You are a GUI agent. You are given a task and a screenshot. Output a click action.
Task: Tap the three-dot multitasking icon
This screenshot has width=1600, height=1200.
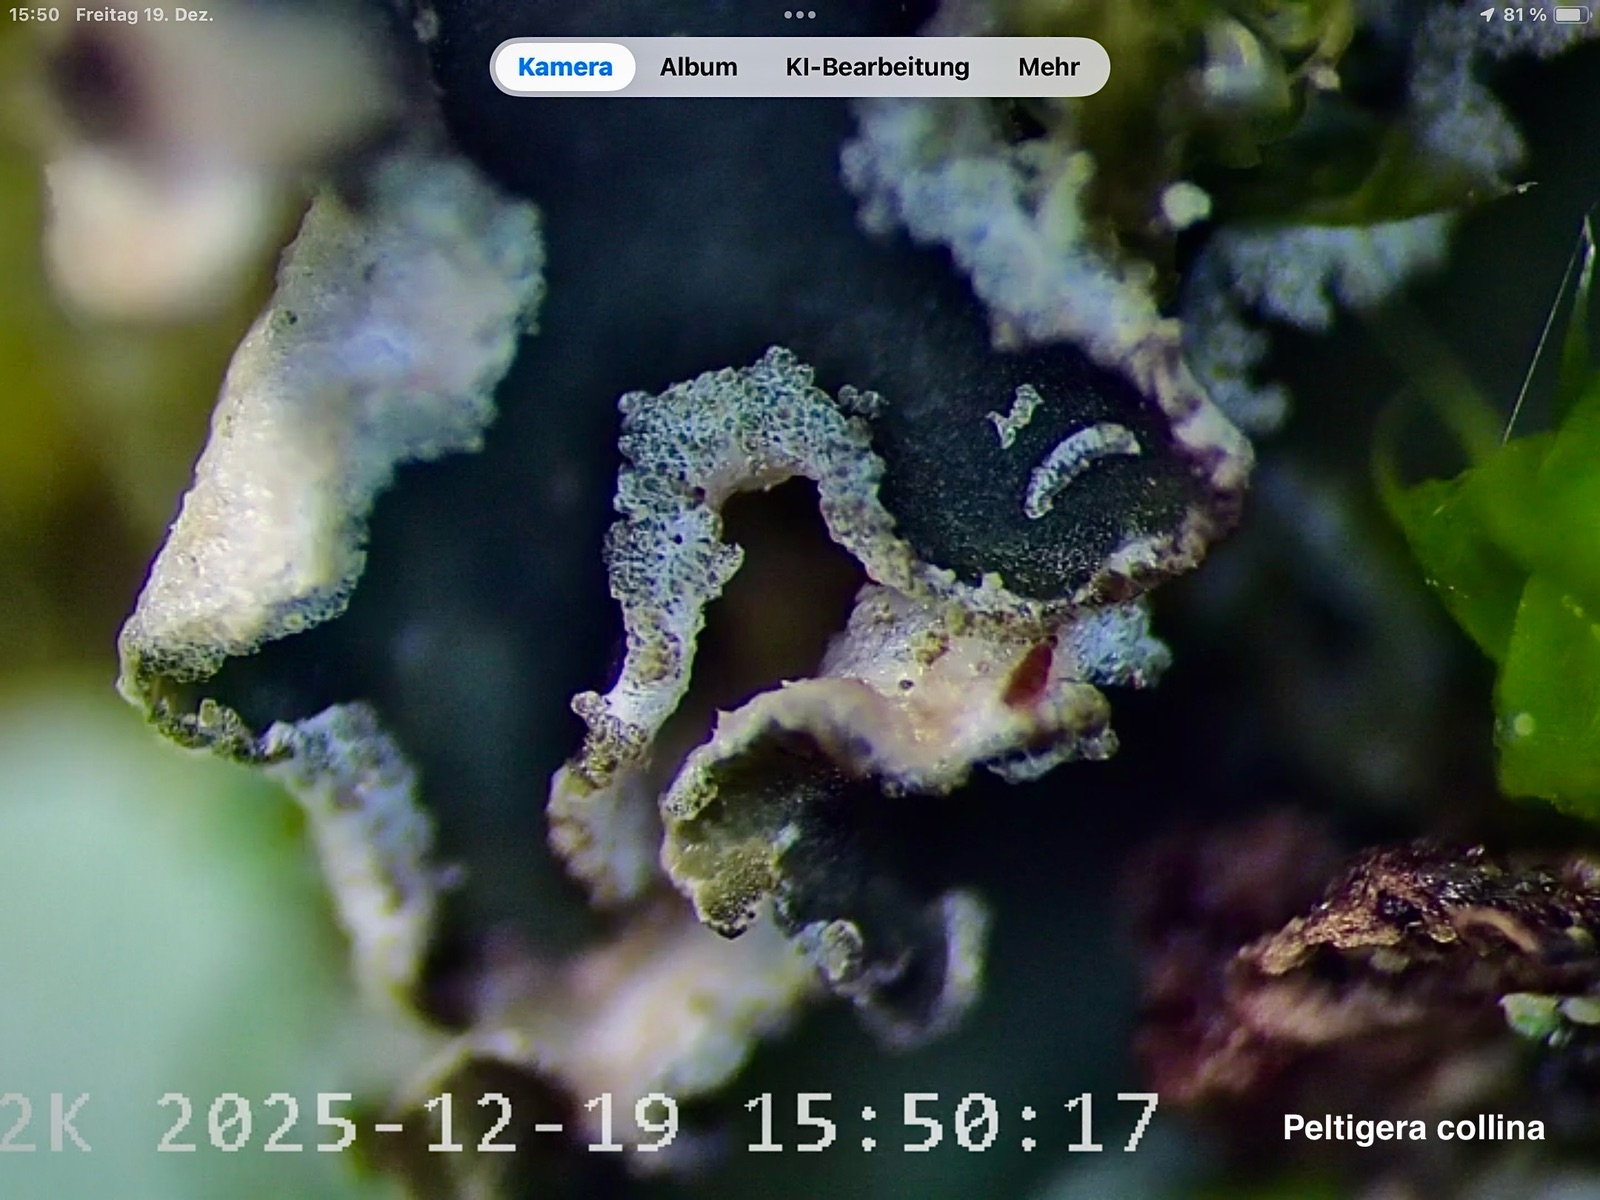pos(800,15)
